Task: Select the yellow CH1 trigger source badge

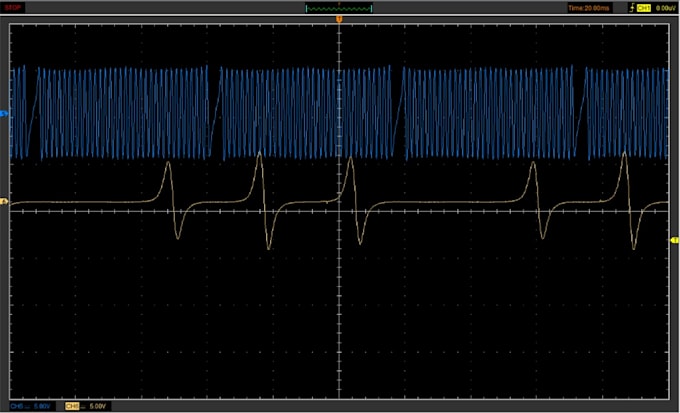Action: [x=644, y=8]
